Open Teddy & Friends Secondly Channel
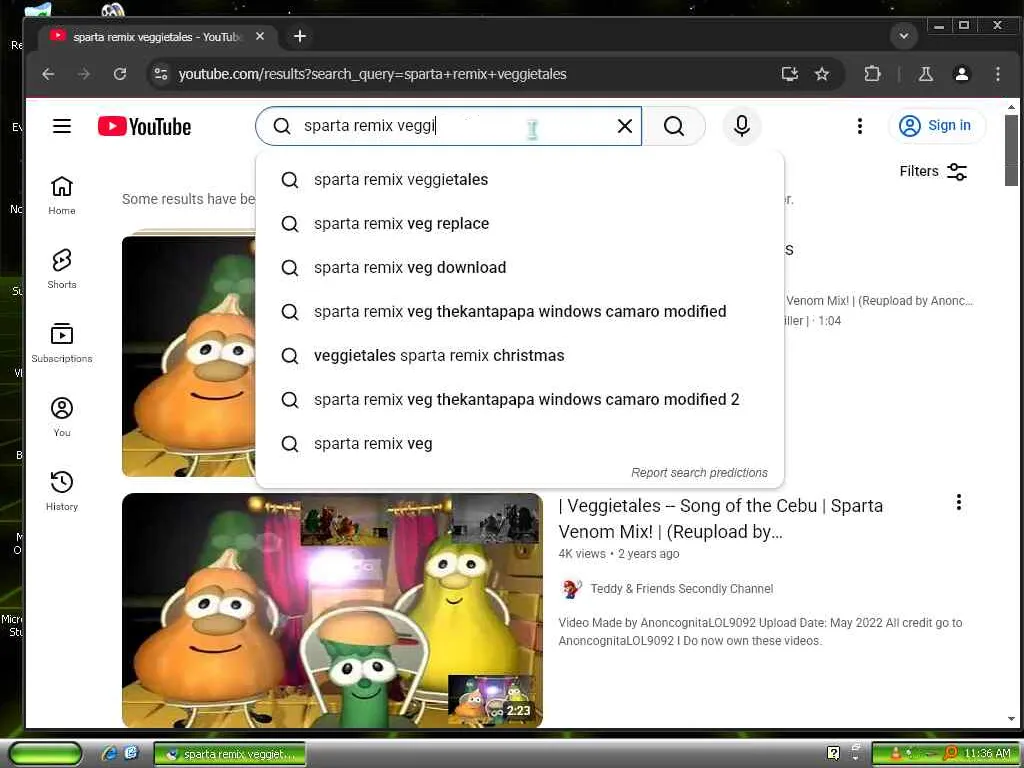1024x768 pixels. (681, 588)
